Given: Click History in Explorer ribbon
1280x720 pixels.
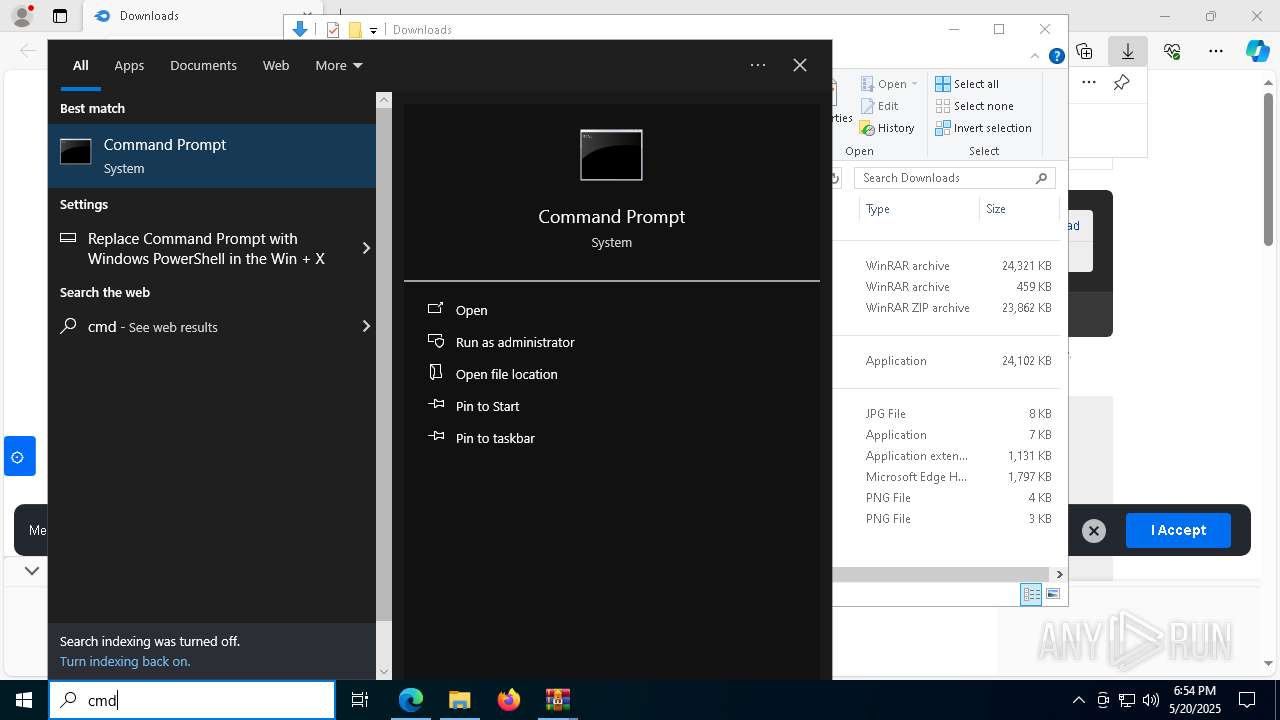Looking at the screenshot, I should (886, 128).
